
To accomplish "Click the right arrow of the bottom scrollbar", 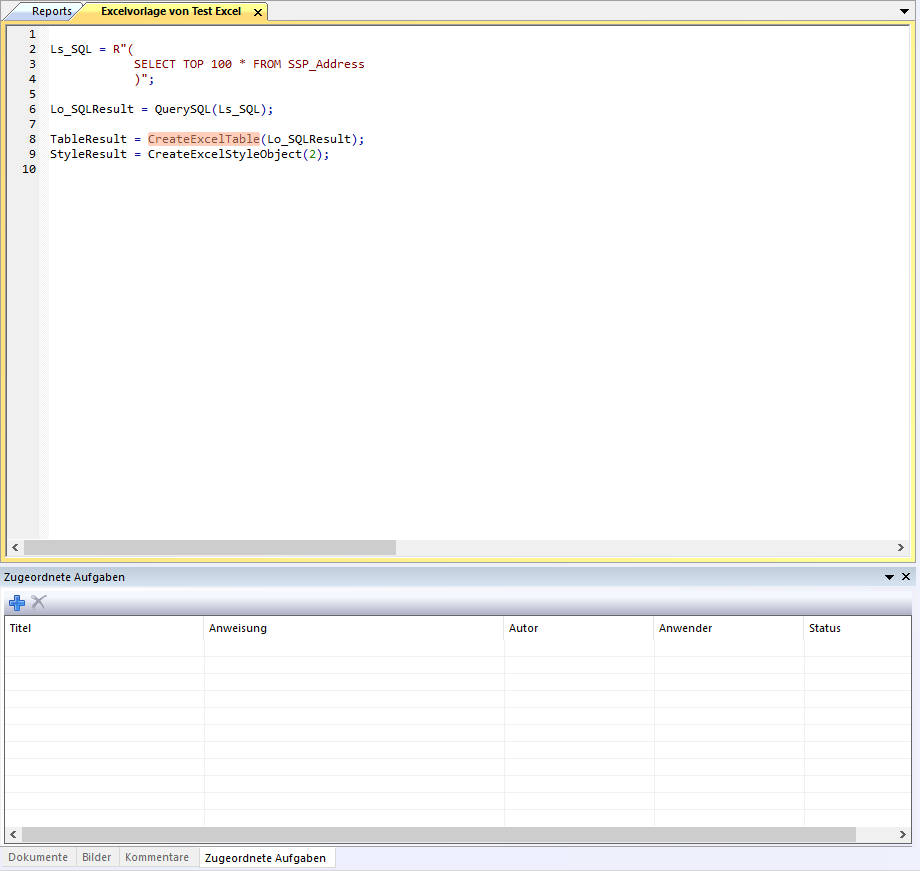I will (x=903, y=834).
